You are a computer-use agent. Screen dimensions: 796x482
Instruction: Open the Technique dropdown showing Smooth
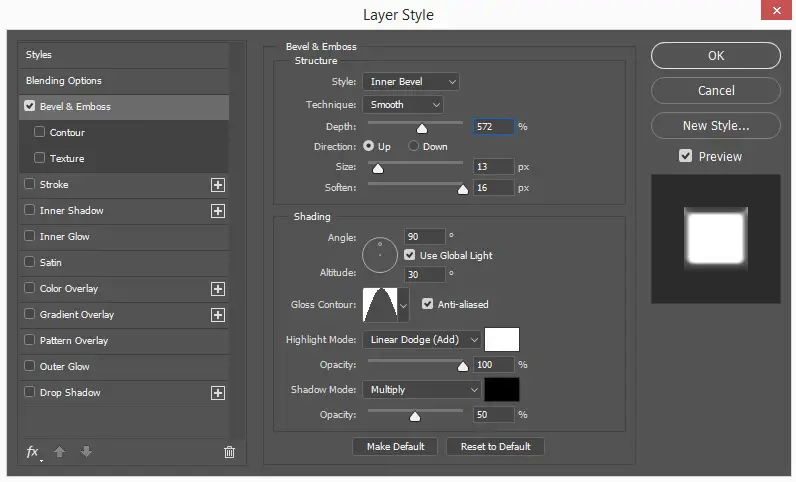click(x=403, y=105)
